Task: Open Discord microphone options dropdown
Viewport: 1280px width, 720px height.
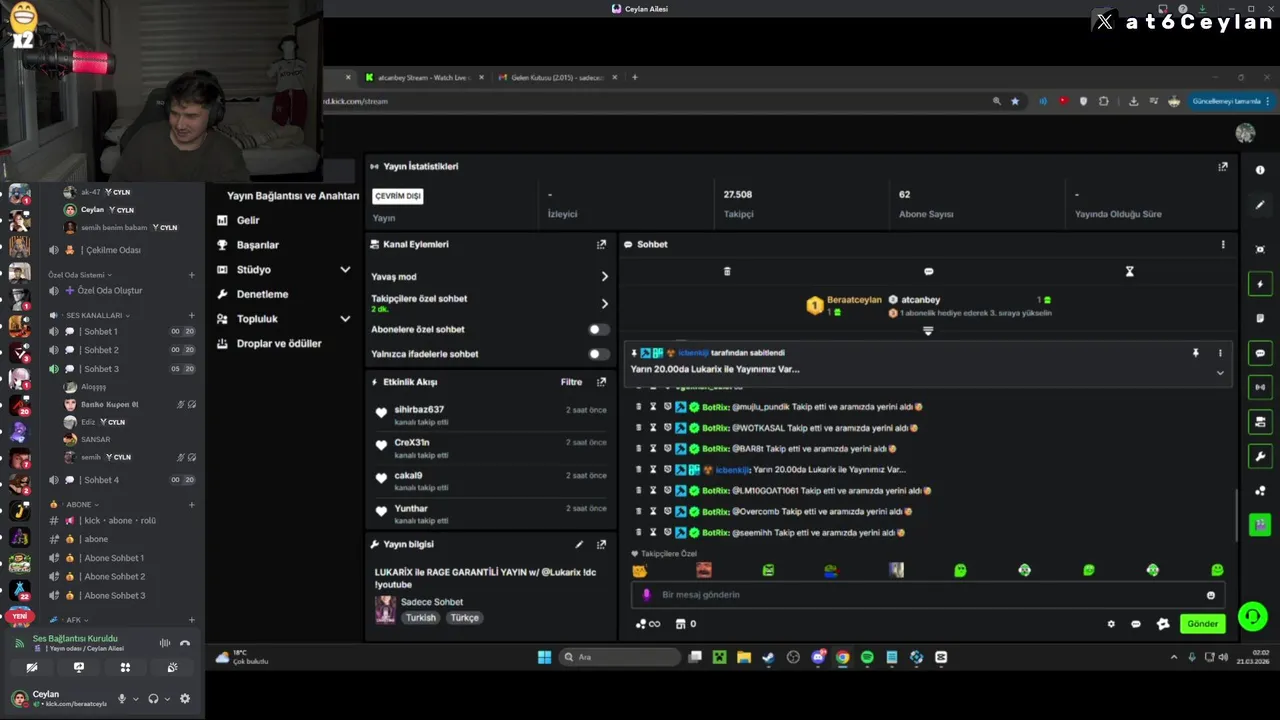Action: (x=135, y=699)
